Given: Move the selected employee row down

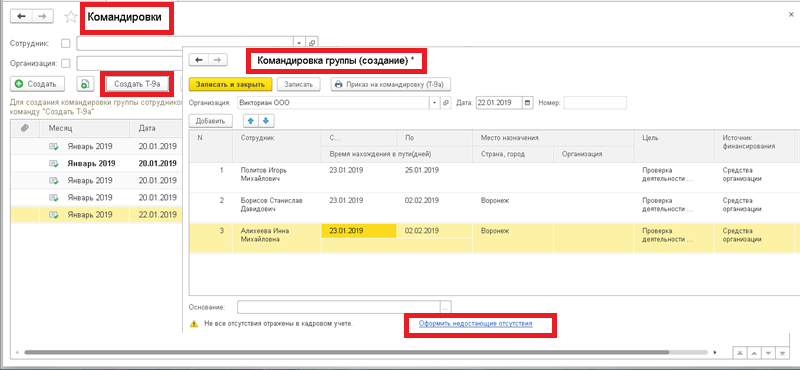Looking at the screenshot, I should point(267,121).
